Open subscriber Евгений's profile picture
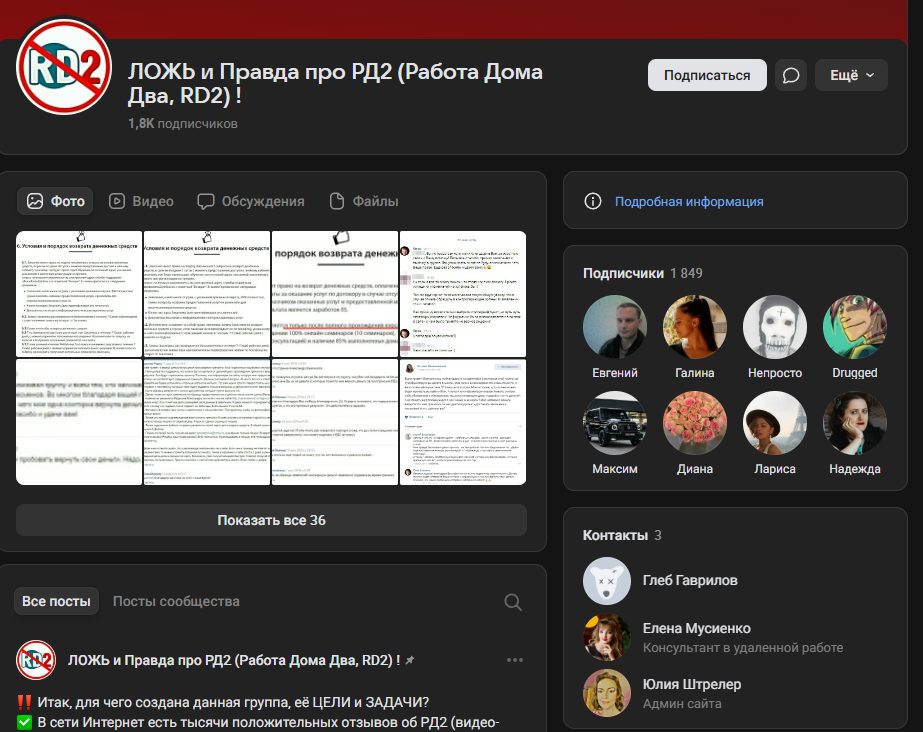Screen dimensions: 923x732 (615, 327)
